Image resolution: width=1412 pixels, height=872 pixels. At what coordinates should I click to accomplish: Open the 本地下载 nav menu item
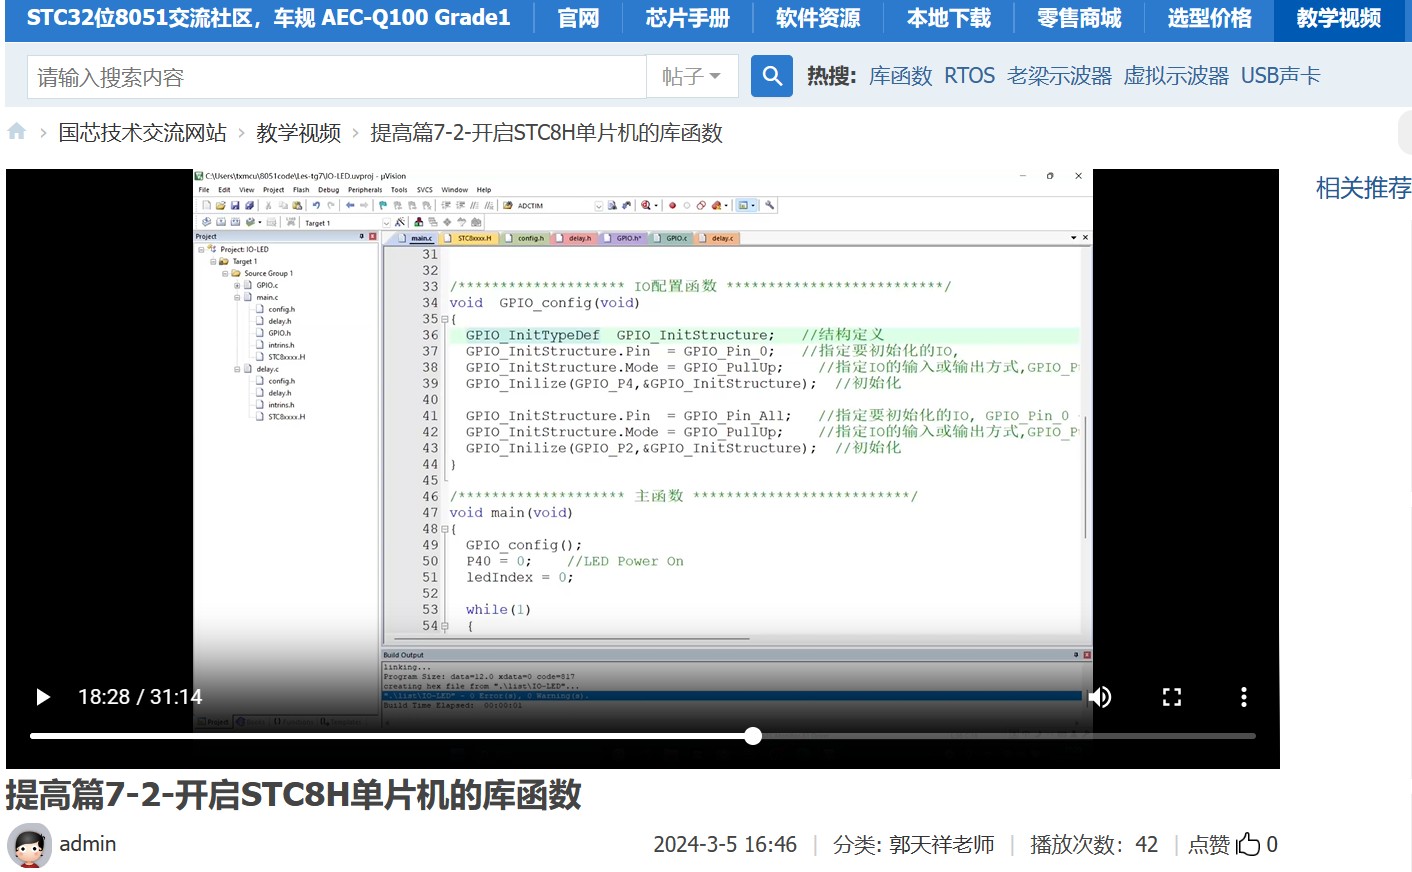pos(949,18)
